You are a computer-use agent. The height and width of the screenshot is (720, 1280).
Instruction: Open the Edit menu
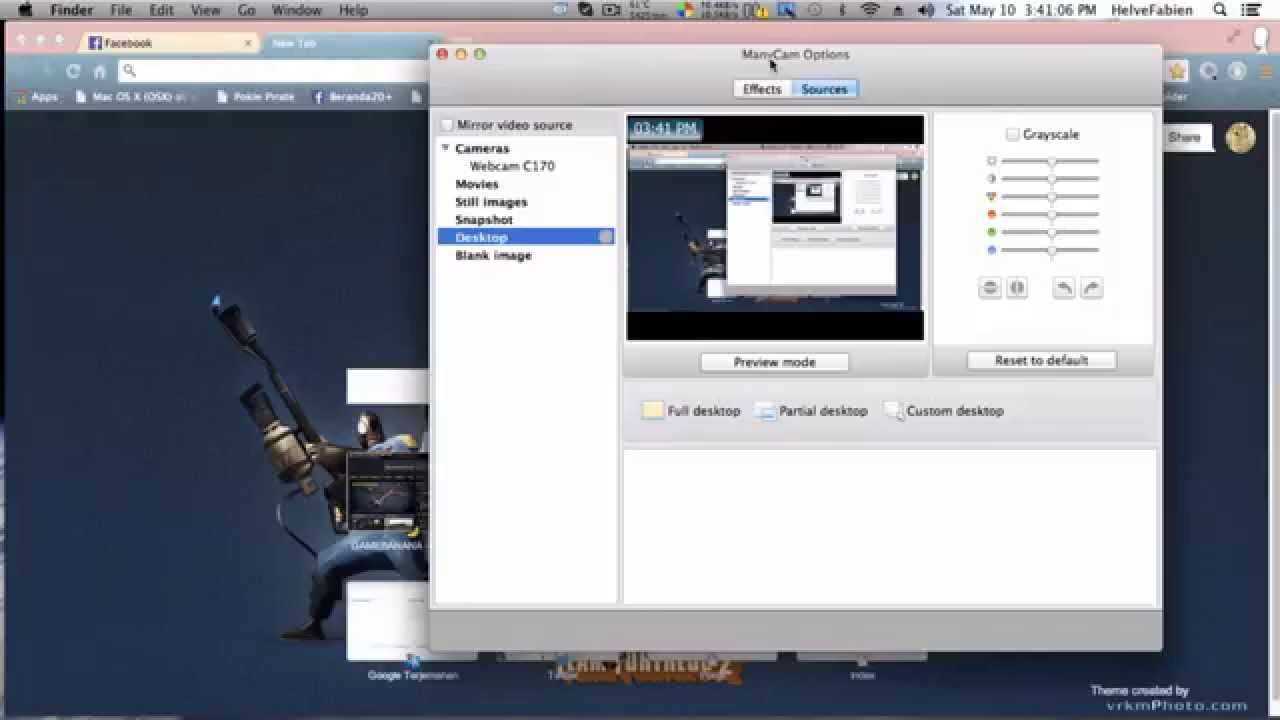(161, 10)
